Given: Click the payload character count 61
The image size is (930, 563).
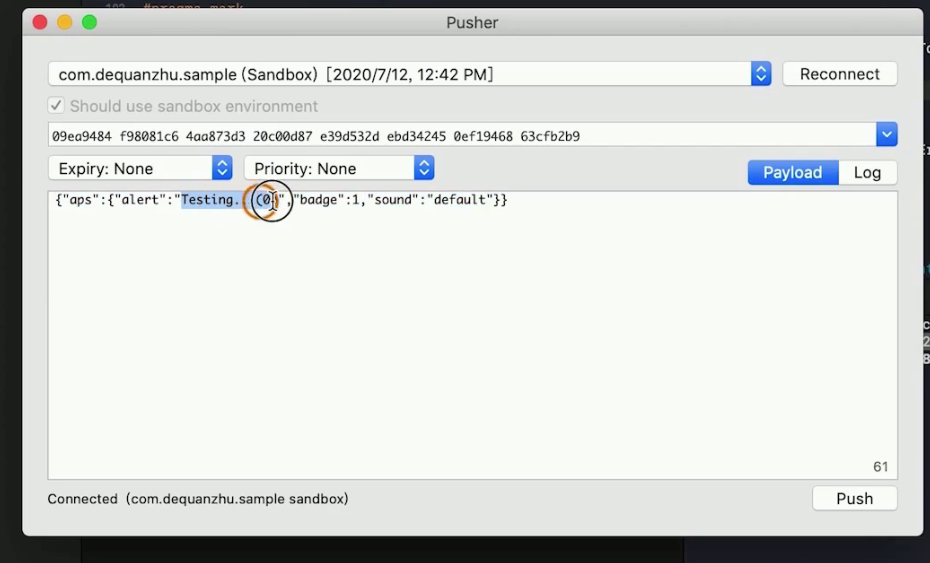Looking at the screenshot, I should pos(880,467).
